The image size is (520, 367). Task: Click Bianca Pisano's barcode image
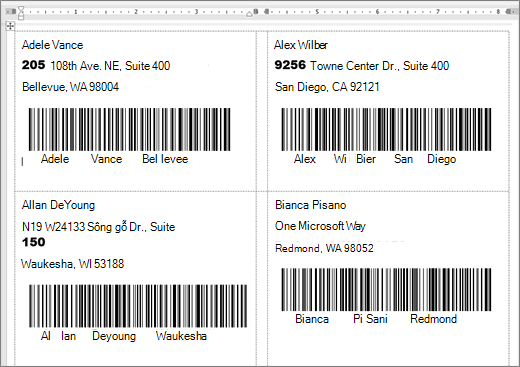coord(386,289)
